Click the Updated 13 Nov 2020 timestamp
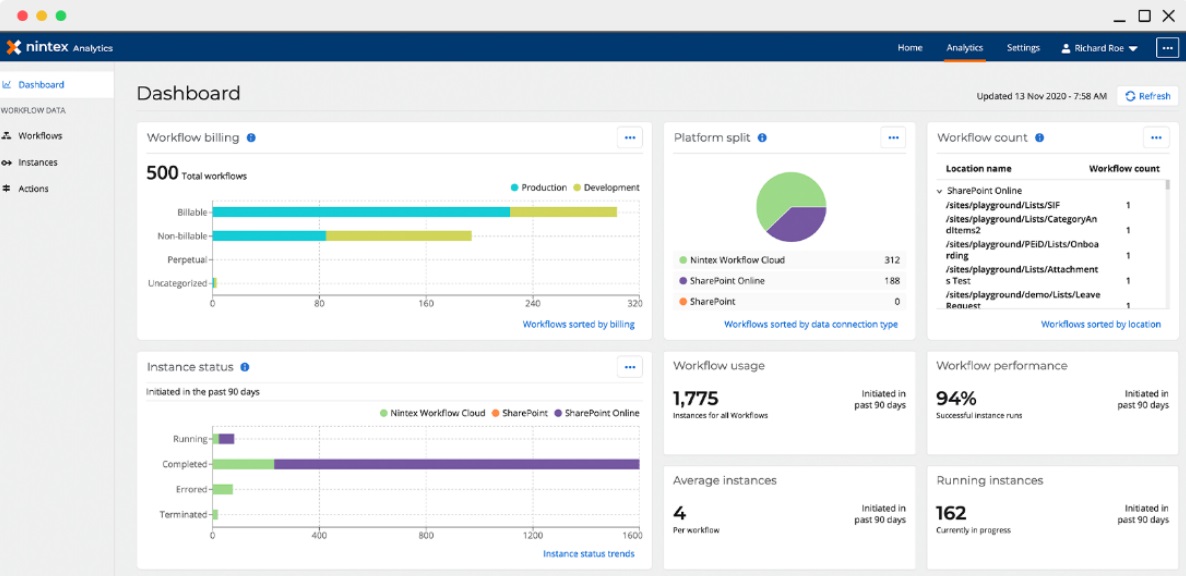This screenshot has height=576, width=1186. point(1042,96)
